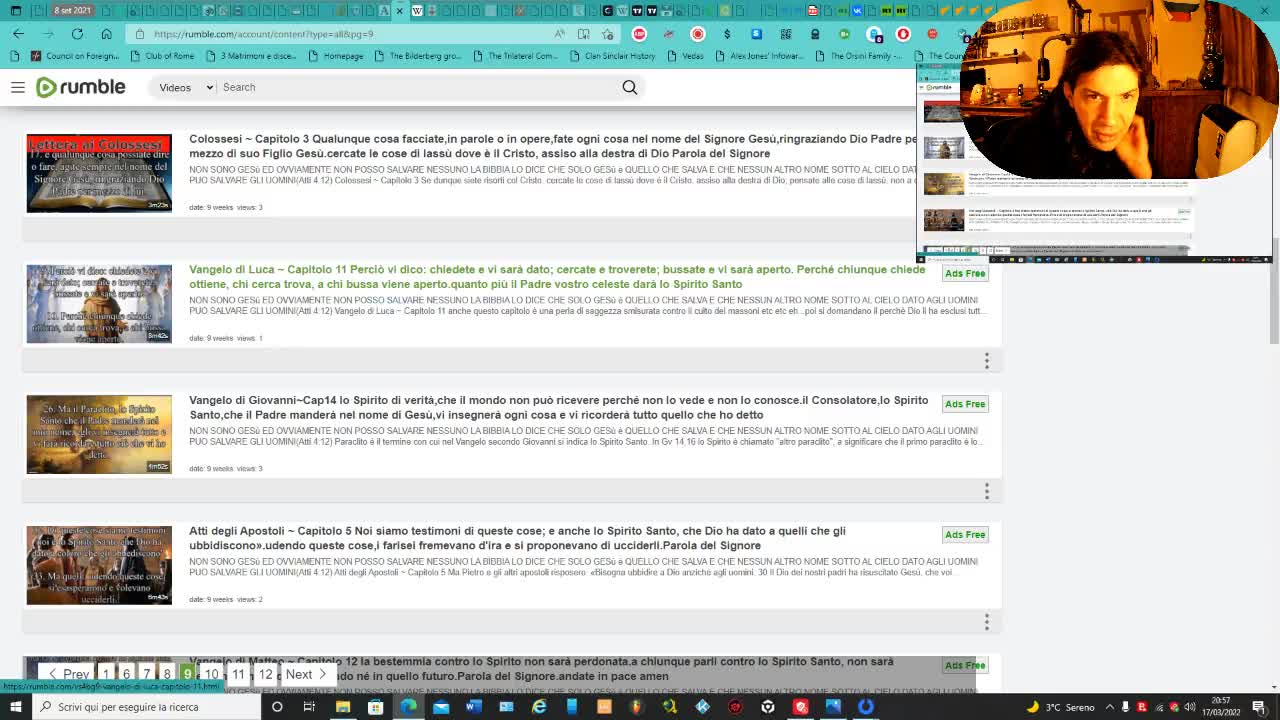Viewport: 1280px width, 720px height.
Task: Go to pagination page 12
Action: [265, 675]
